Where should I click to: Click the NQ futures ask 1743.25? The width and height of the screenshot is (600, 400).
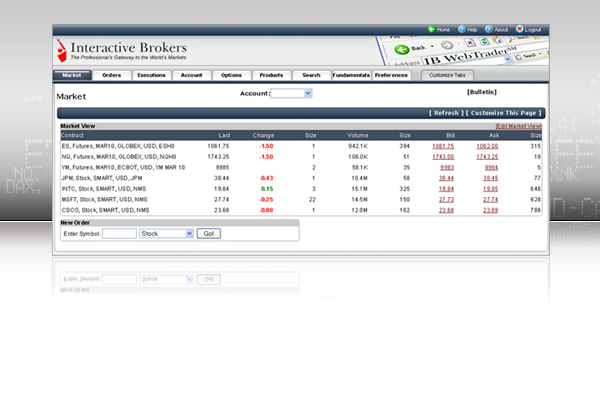(487, 157)
